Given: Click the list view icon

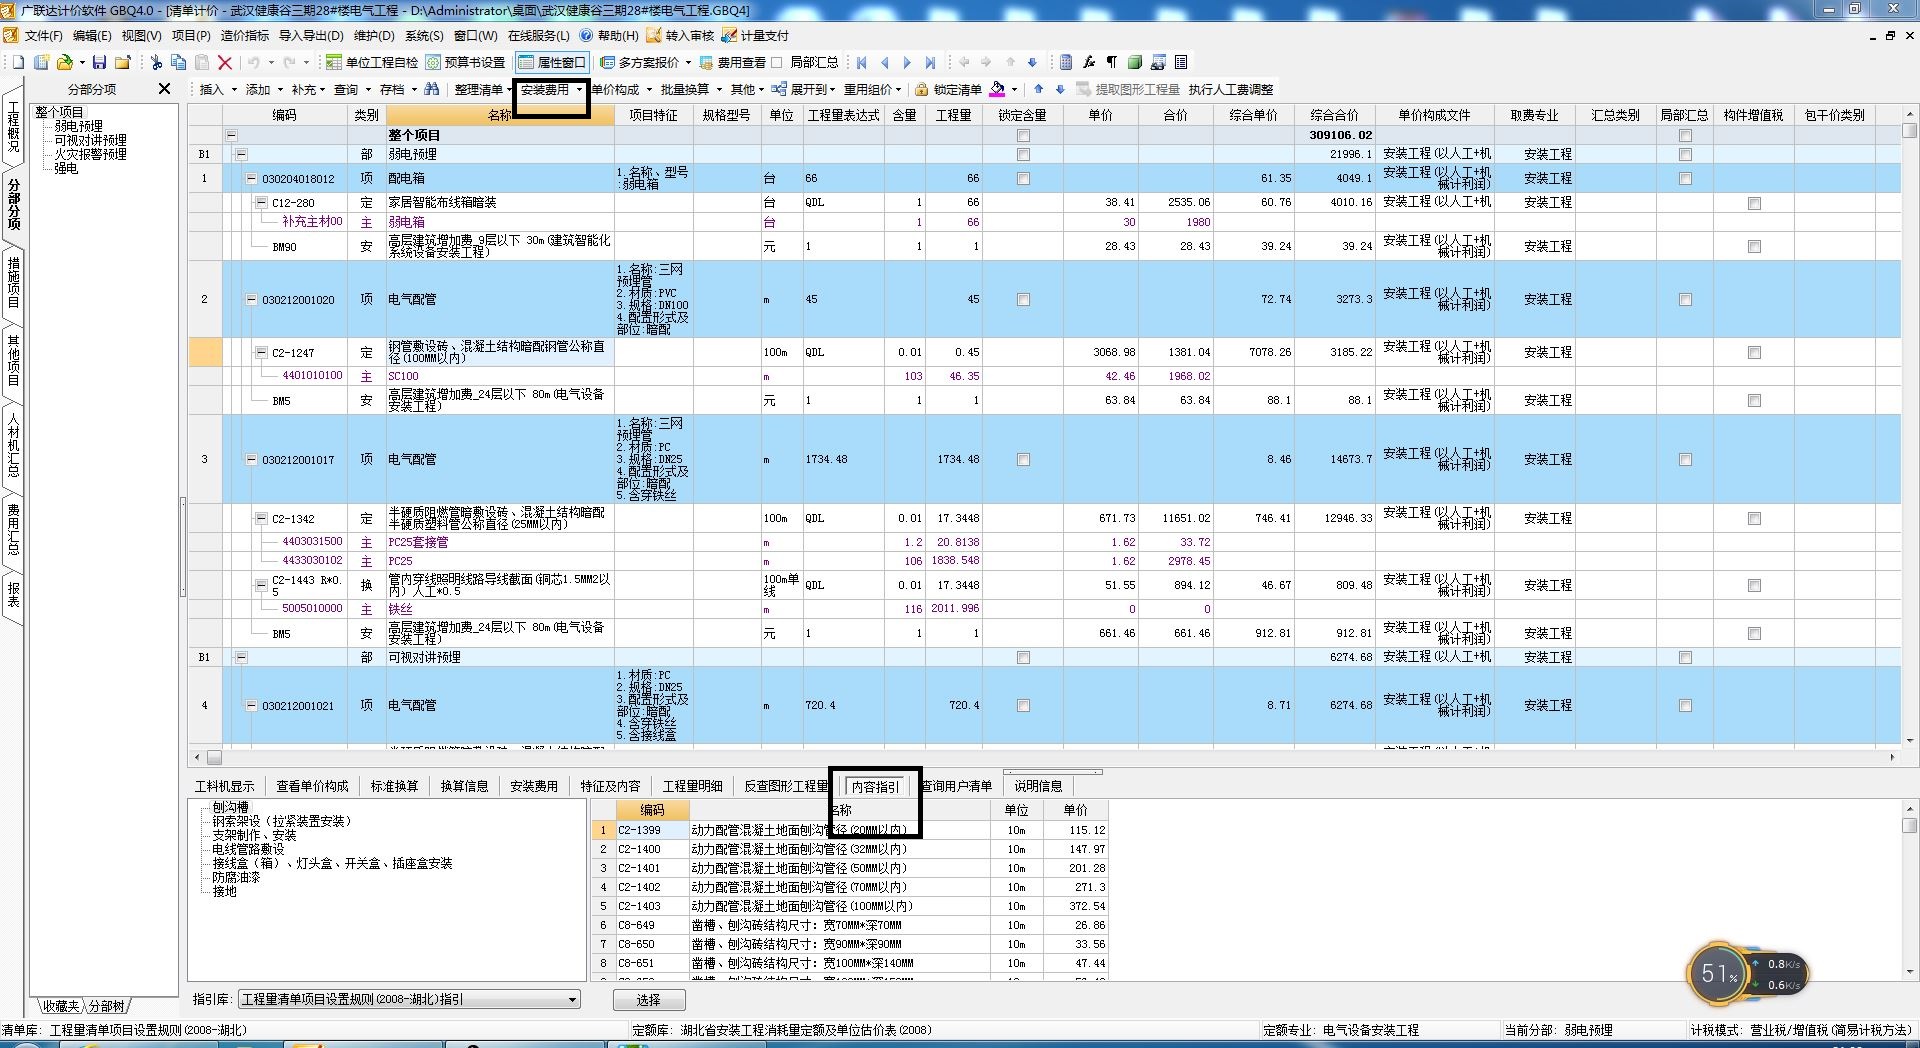Looking at the screenshot, I should point(1181,62).
